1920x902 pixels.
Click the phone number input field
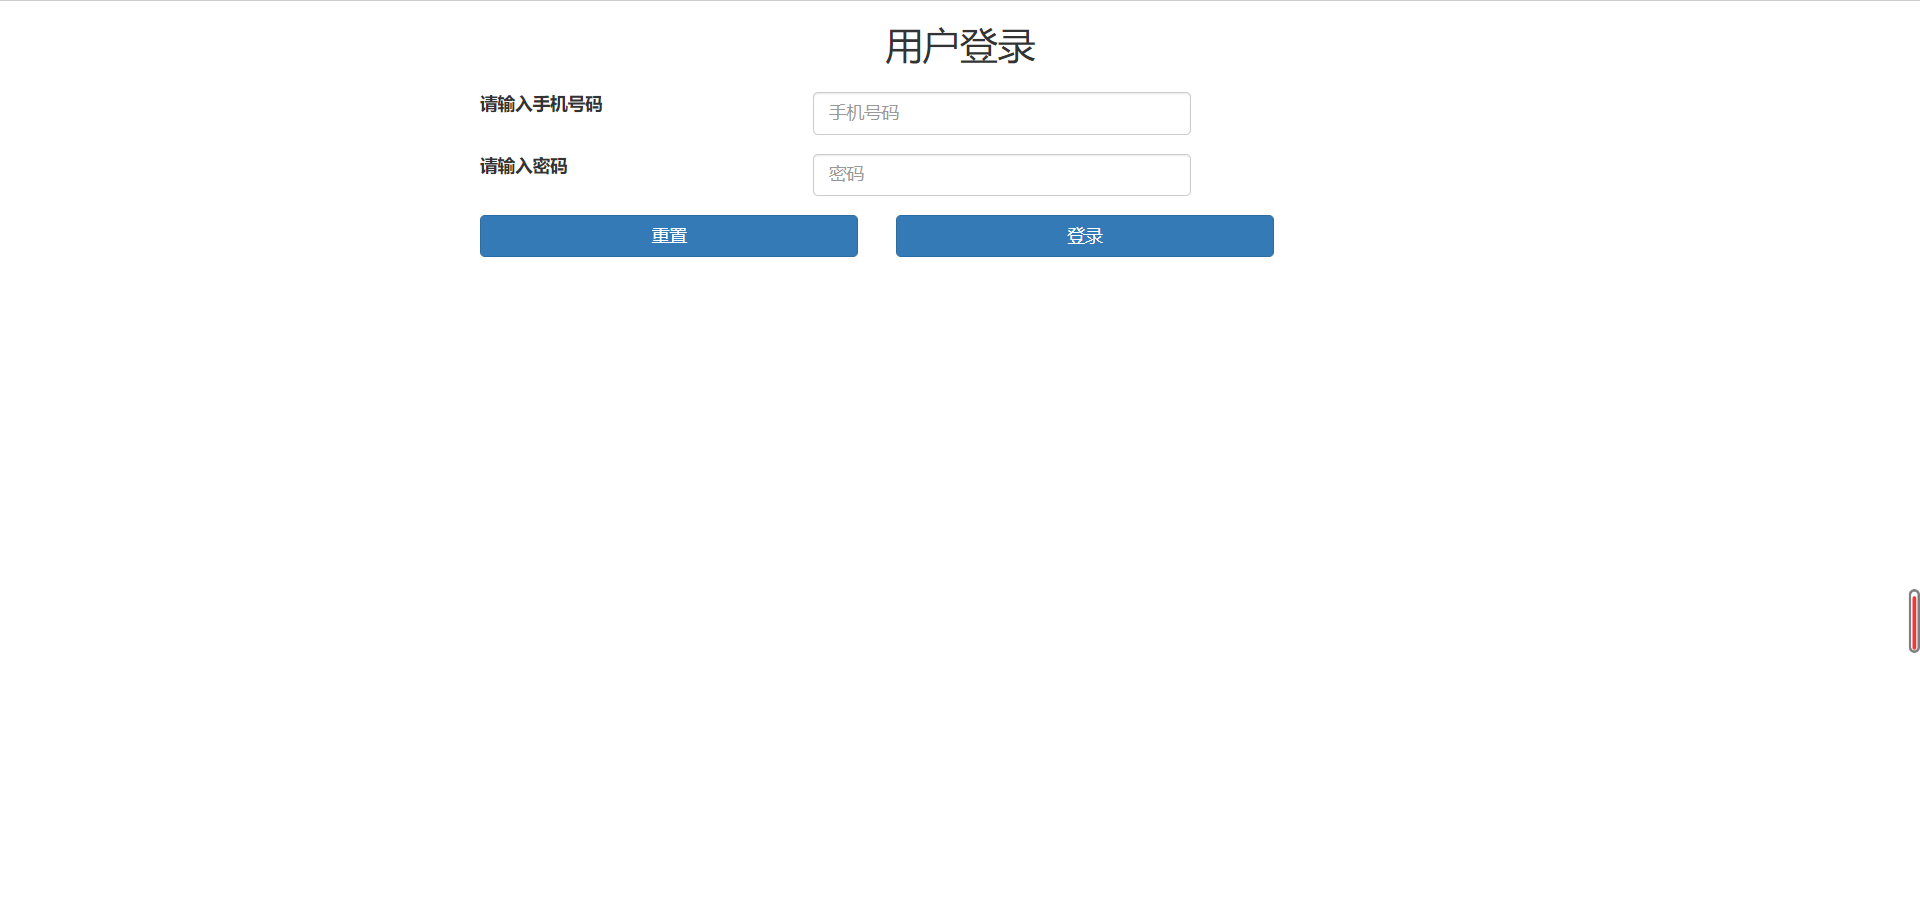(x=1001, y=113)
